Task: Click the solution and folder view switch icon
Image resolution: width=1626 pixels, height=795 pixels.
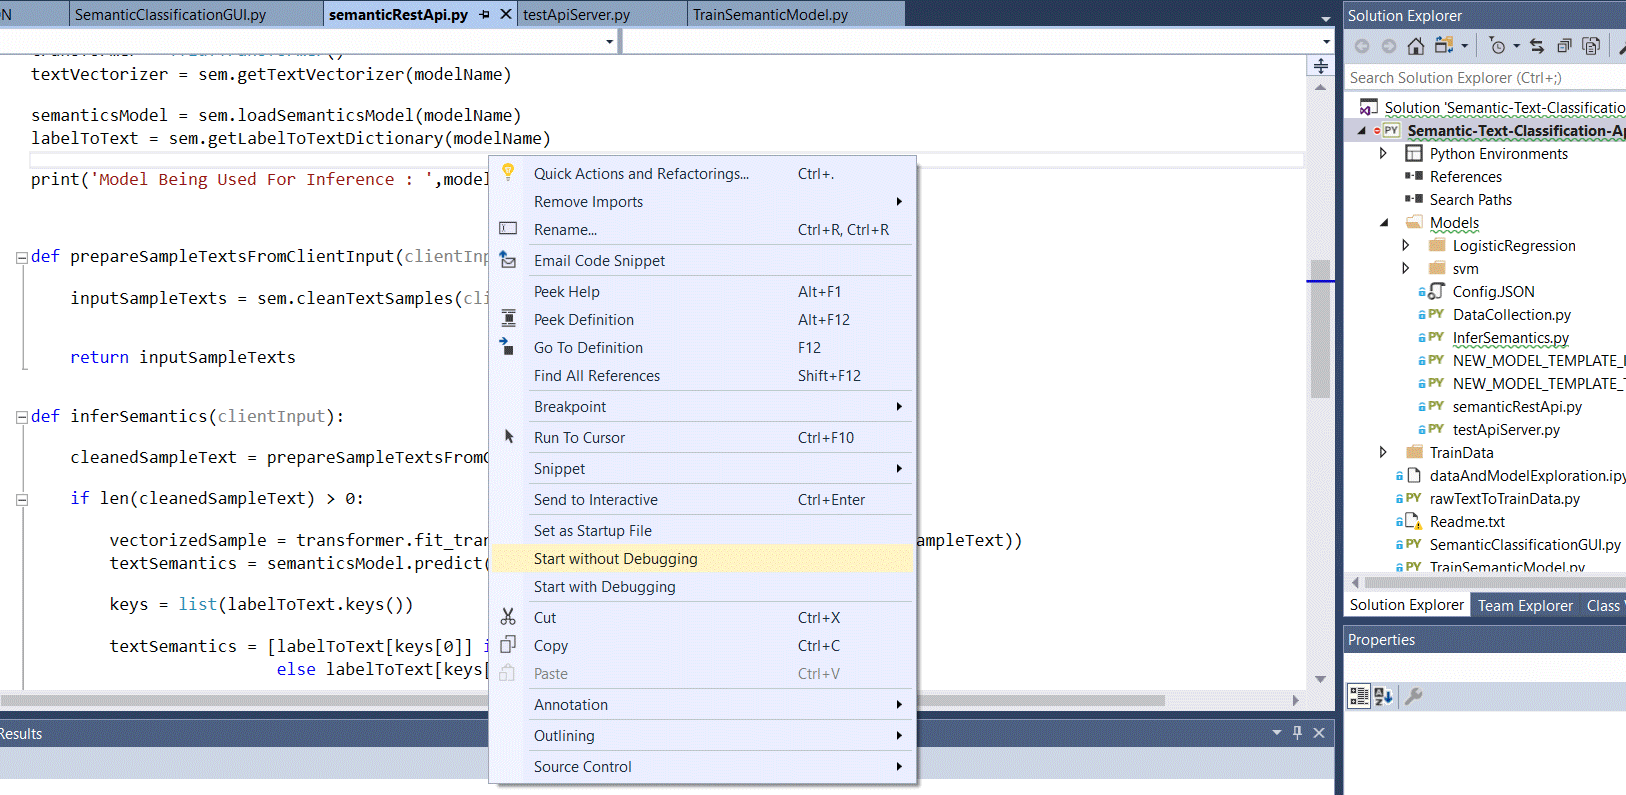Action: click(1443, 46)
